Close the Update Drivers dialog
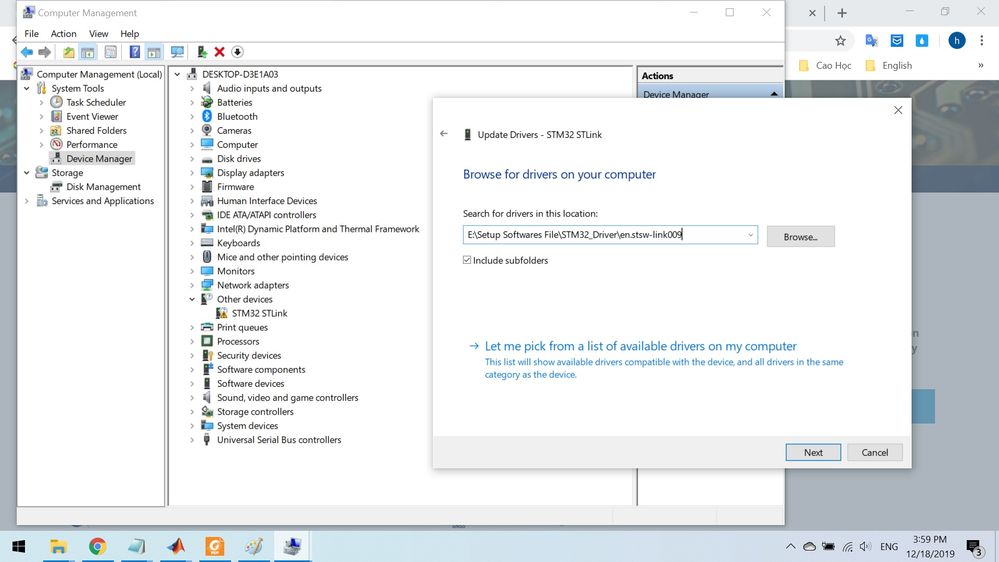 pos(898,110)
